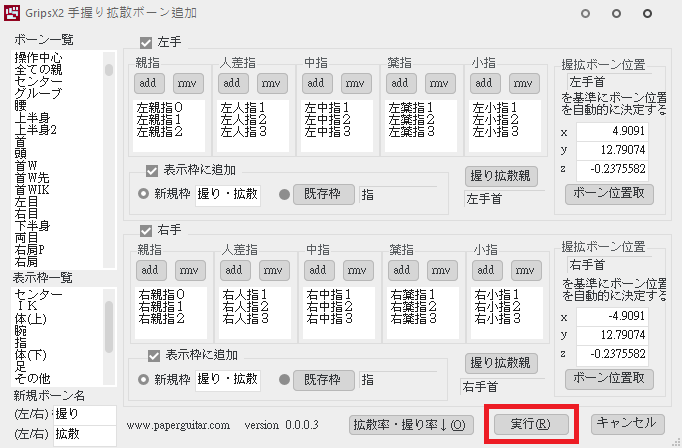Toggle the 左手 checkbox
This screenshot has height=448, width=682.
(146, 43)
